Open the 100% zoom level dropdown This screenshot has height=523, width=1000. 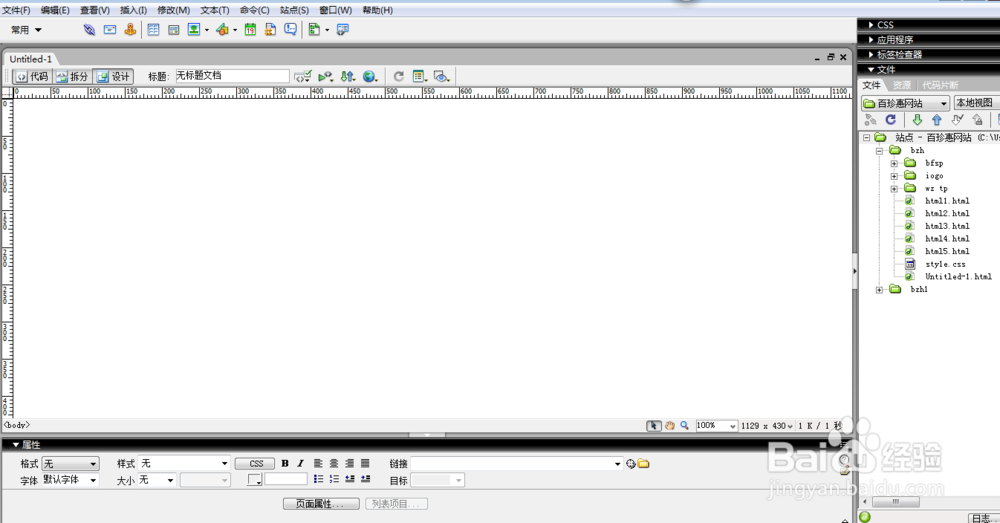(x=716, y=425)
